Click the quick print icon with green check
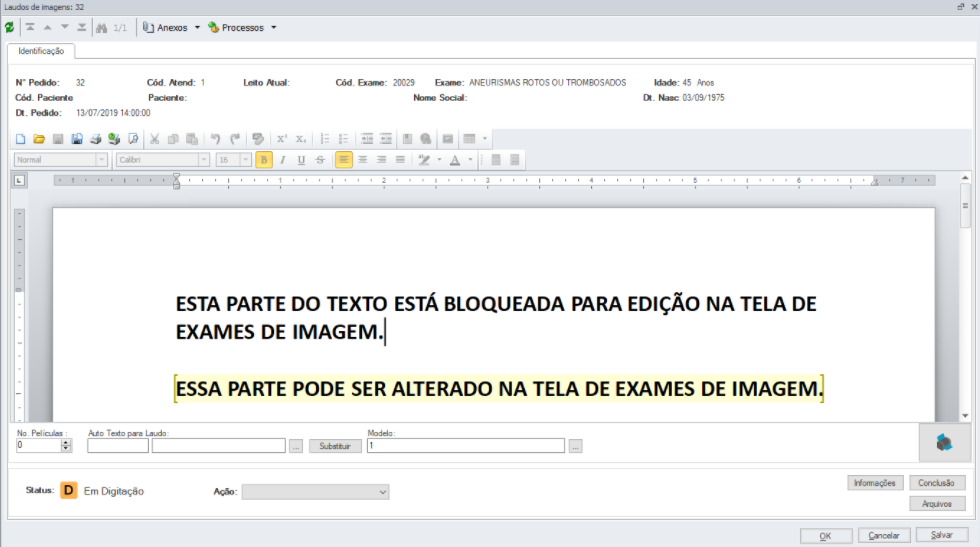 pyautogui.click(x=114, y=139)
